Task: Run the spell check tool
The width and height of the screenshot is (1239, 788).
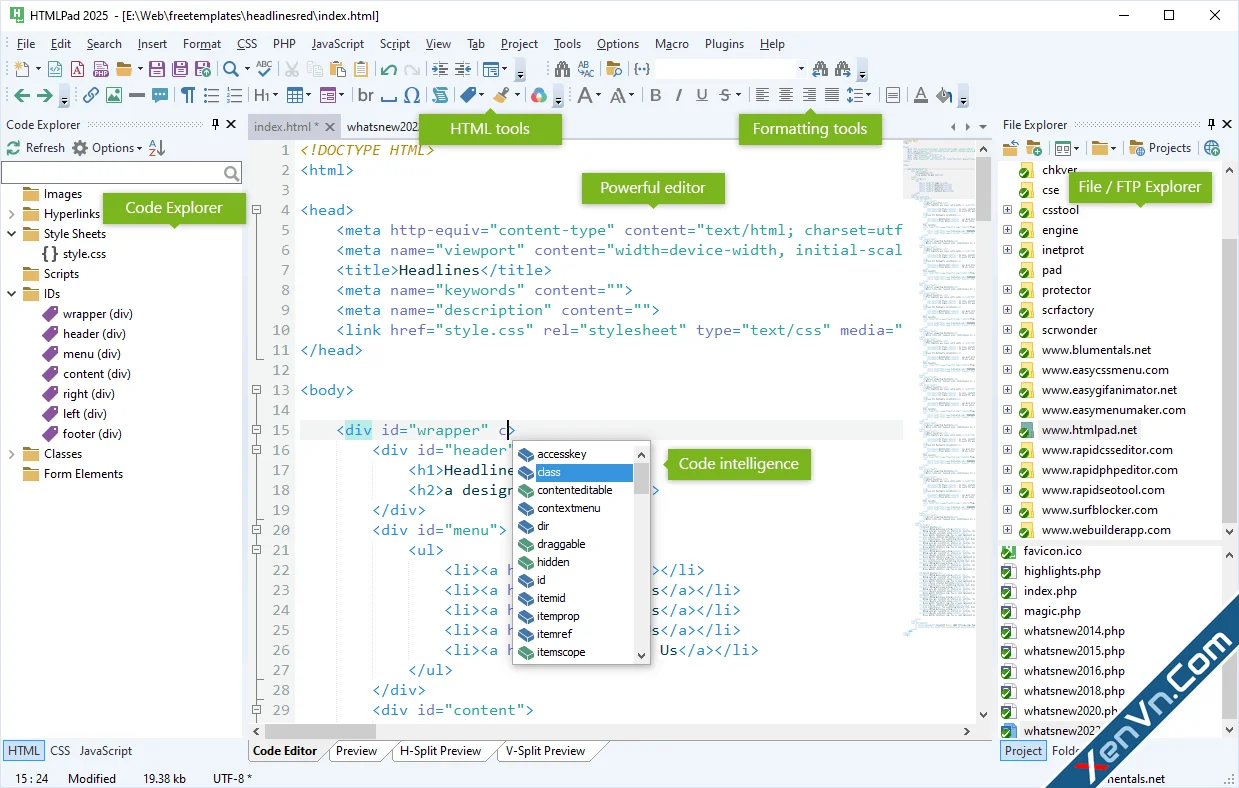Action: [263, 69]
